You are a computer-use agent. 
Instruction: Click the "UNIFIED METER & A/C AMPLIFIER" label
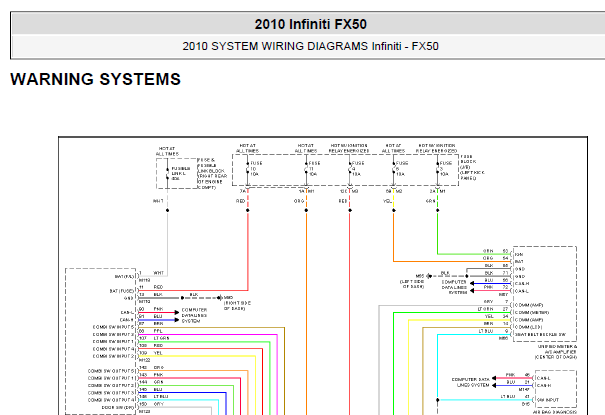pos(558,349)
